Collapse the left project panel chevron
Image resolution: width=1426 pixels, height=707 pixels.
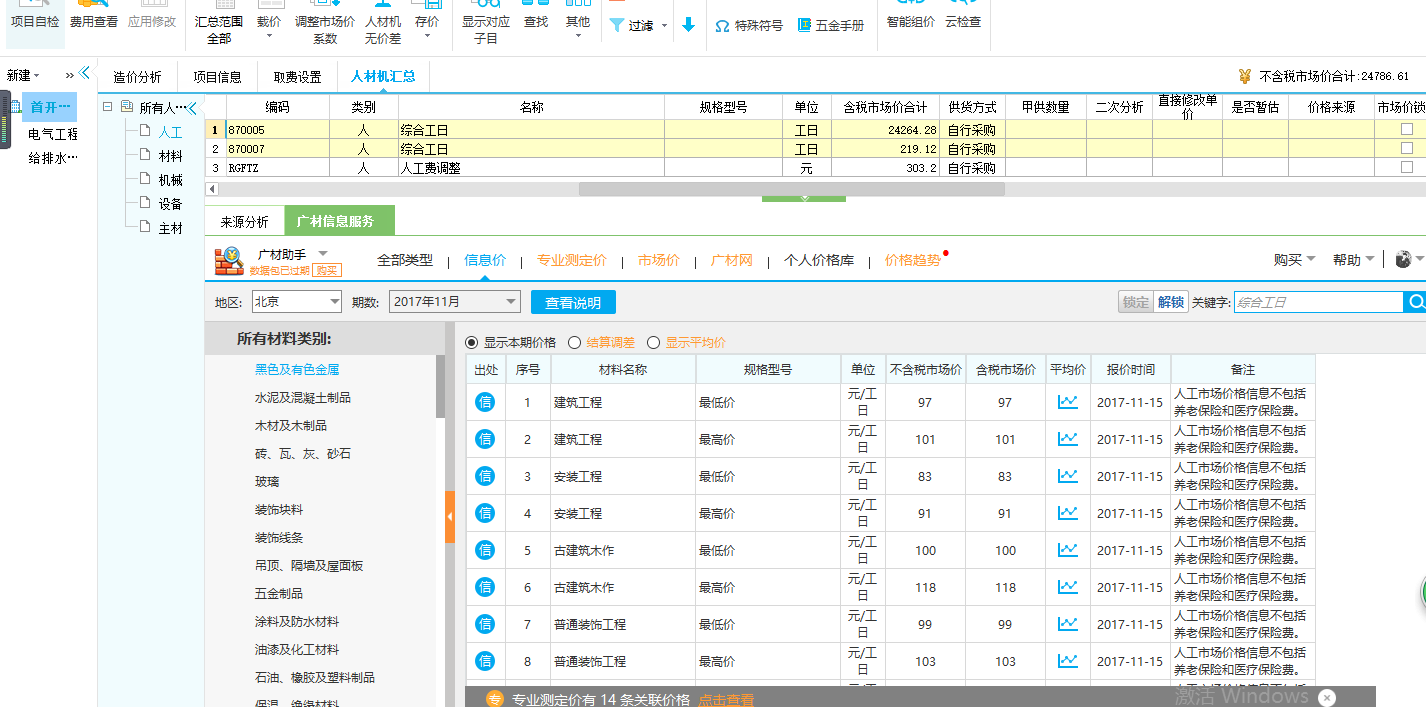pyautogui.click(x=84, y=74)
